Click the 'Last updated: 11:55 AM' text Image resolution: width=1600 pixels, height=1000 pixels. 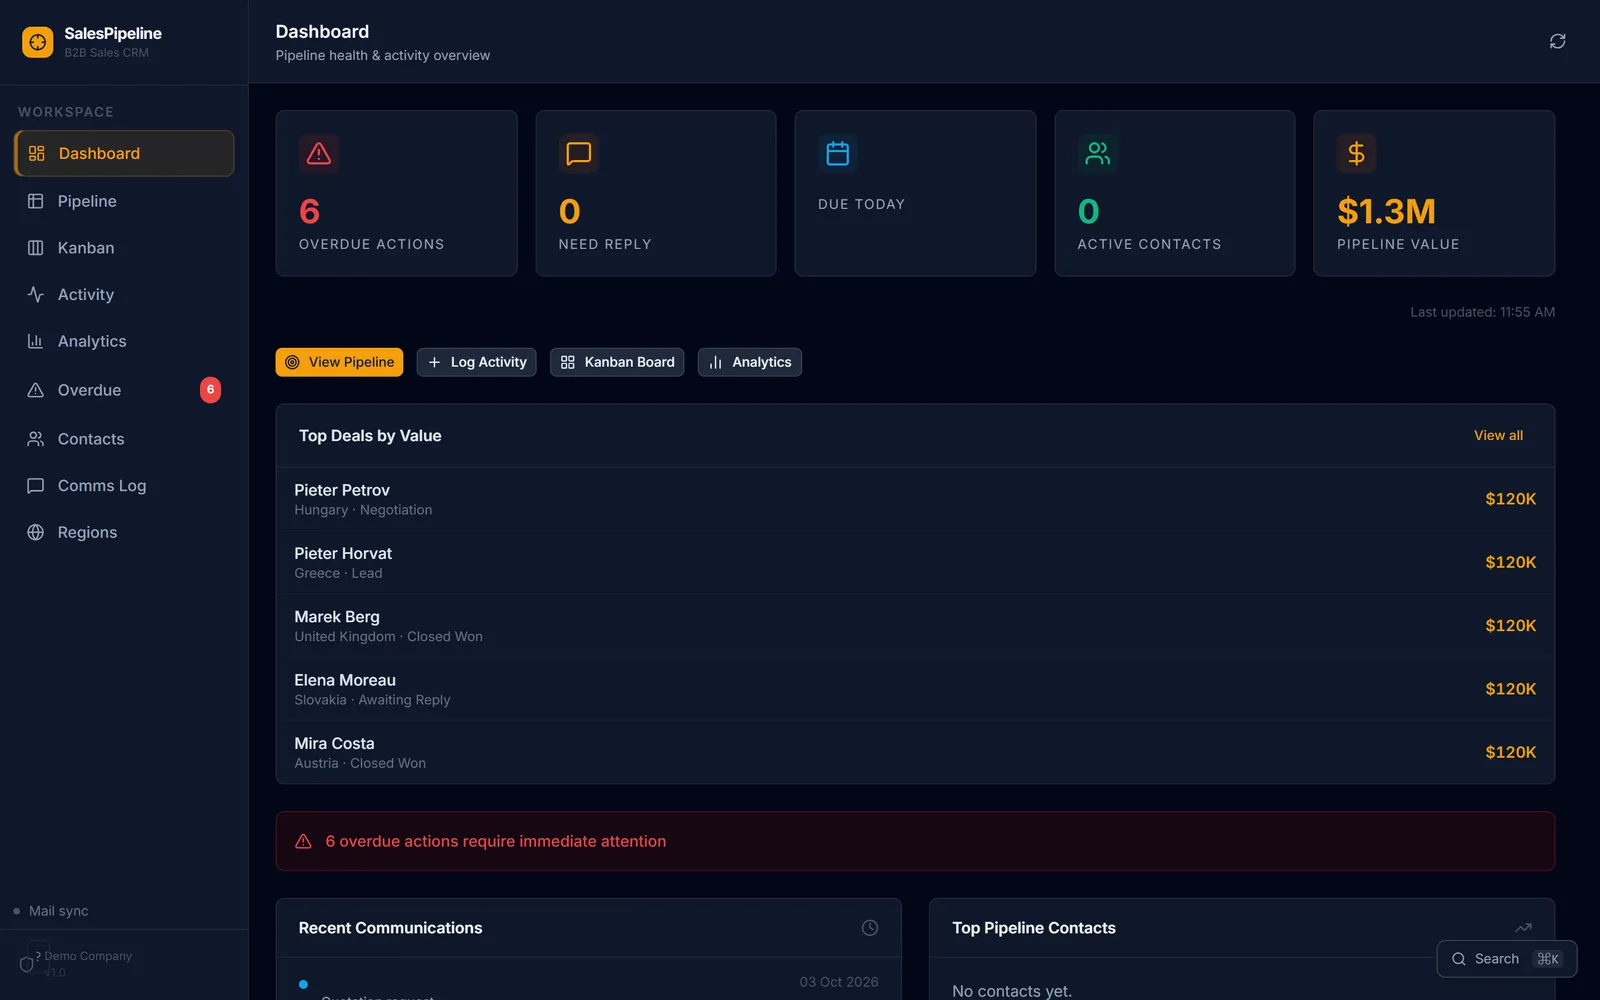tap(1482, 312)
